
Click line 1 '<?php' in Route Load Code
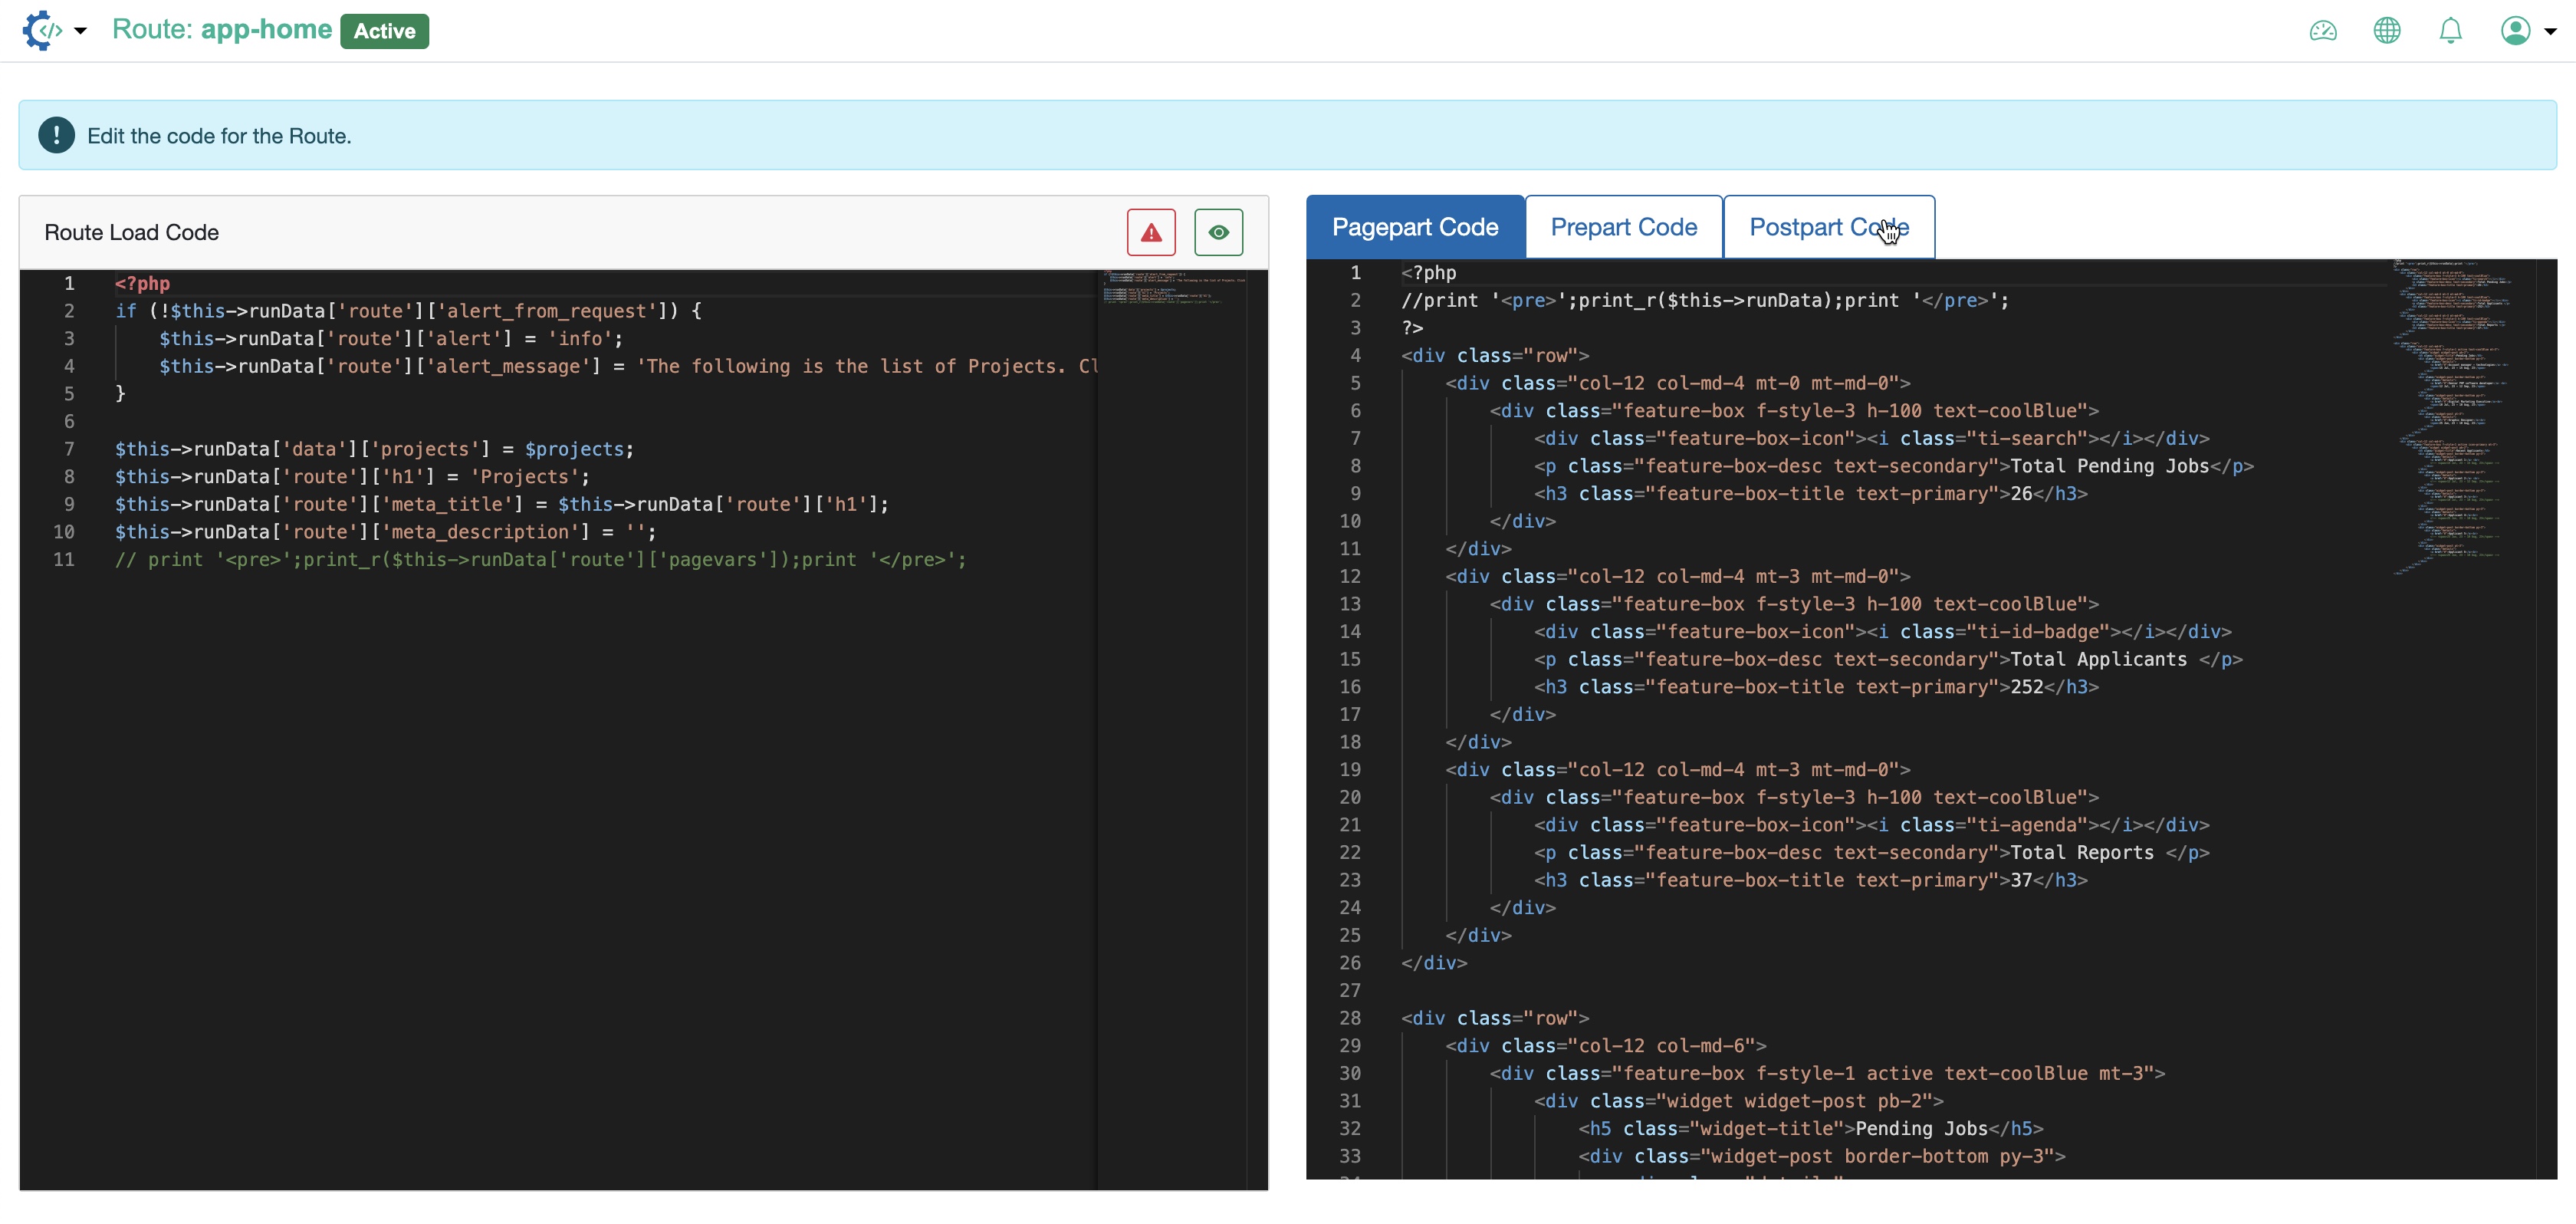pos(142,283)
